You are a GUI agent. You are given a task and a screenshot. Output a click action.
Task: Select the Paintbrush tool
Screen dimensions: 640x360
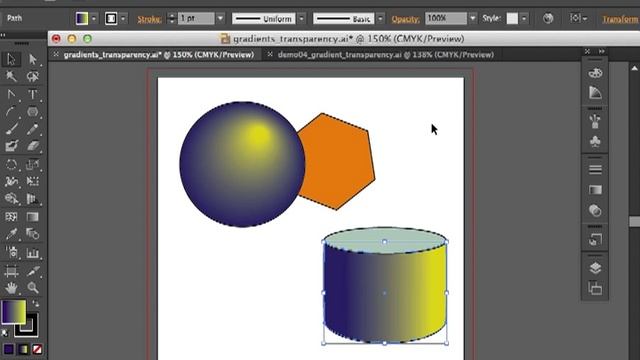coord(11,129)
